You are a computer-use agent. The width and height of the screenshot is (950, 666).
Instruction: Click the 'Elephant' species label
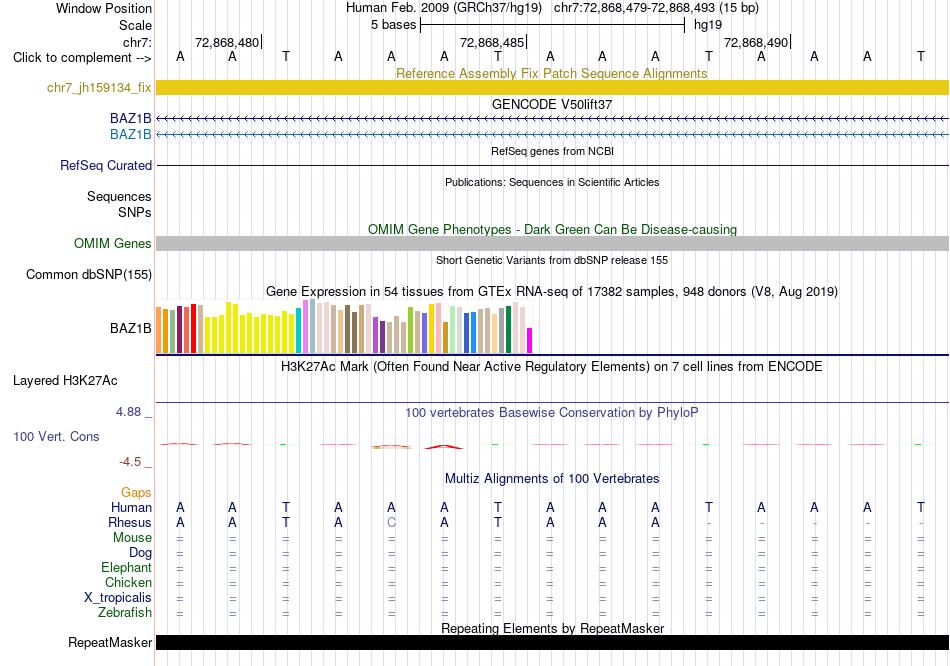click(x=126, y=567)
